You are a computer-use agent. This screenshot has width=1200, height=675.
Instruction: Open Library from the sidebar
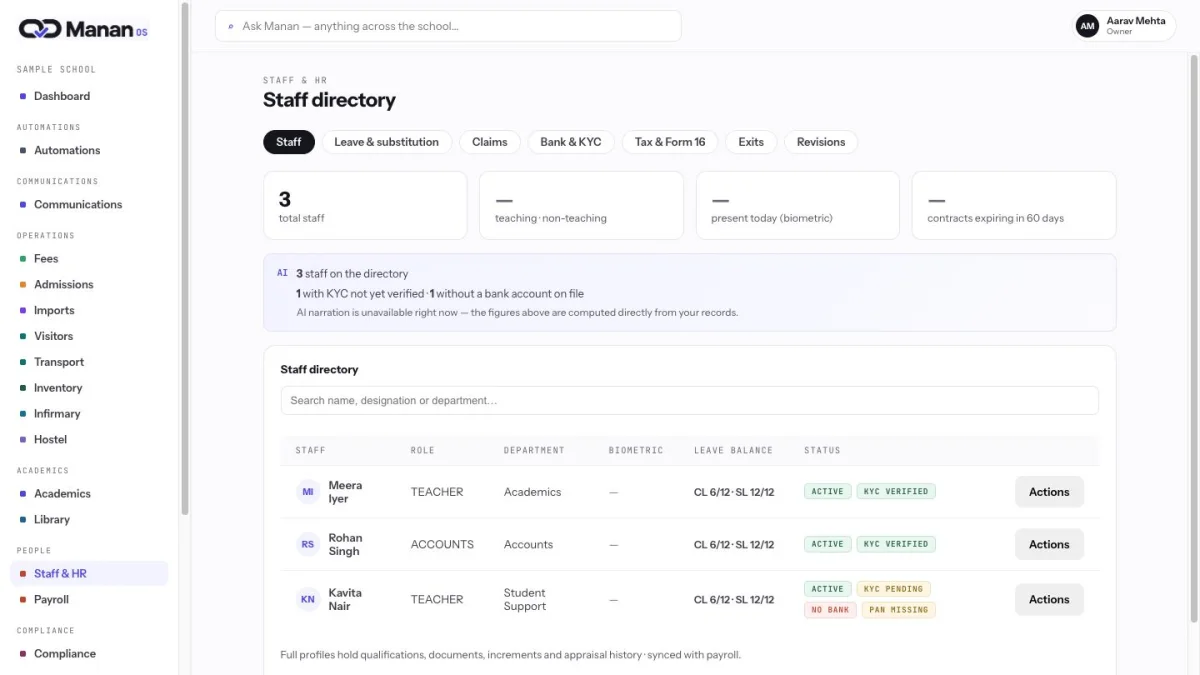click(89, 519)
